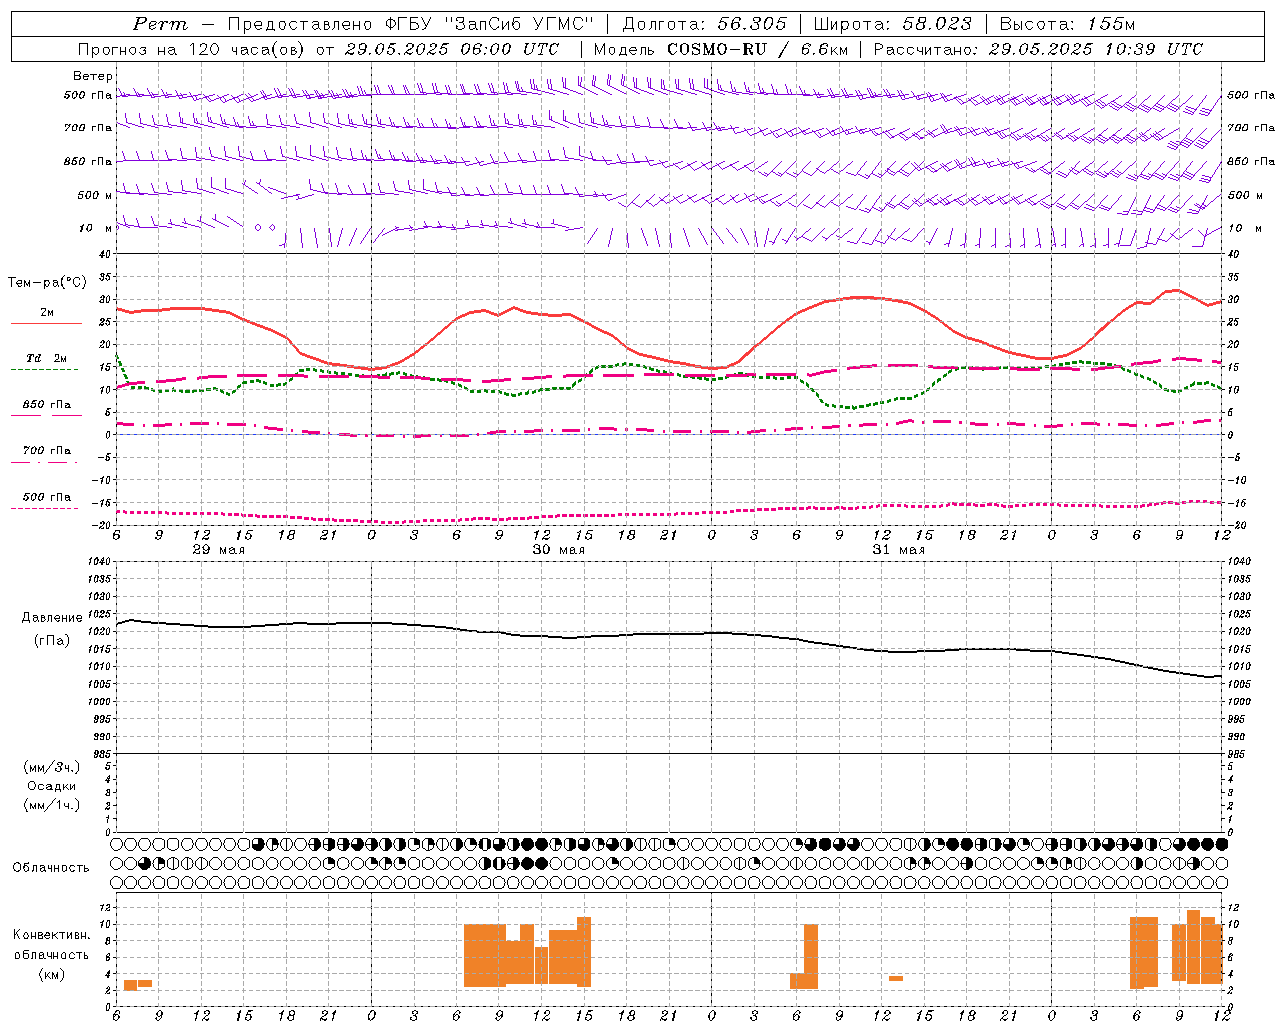Screen dimensions: 1280x1024
Task: Click the "Широта: 58.023" header value
Action: pos(893,24)
